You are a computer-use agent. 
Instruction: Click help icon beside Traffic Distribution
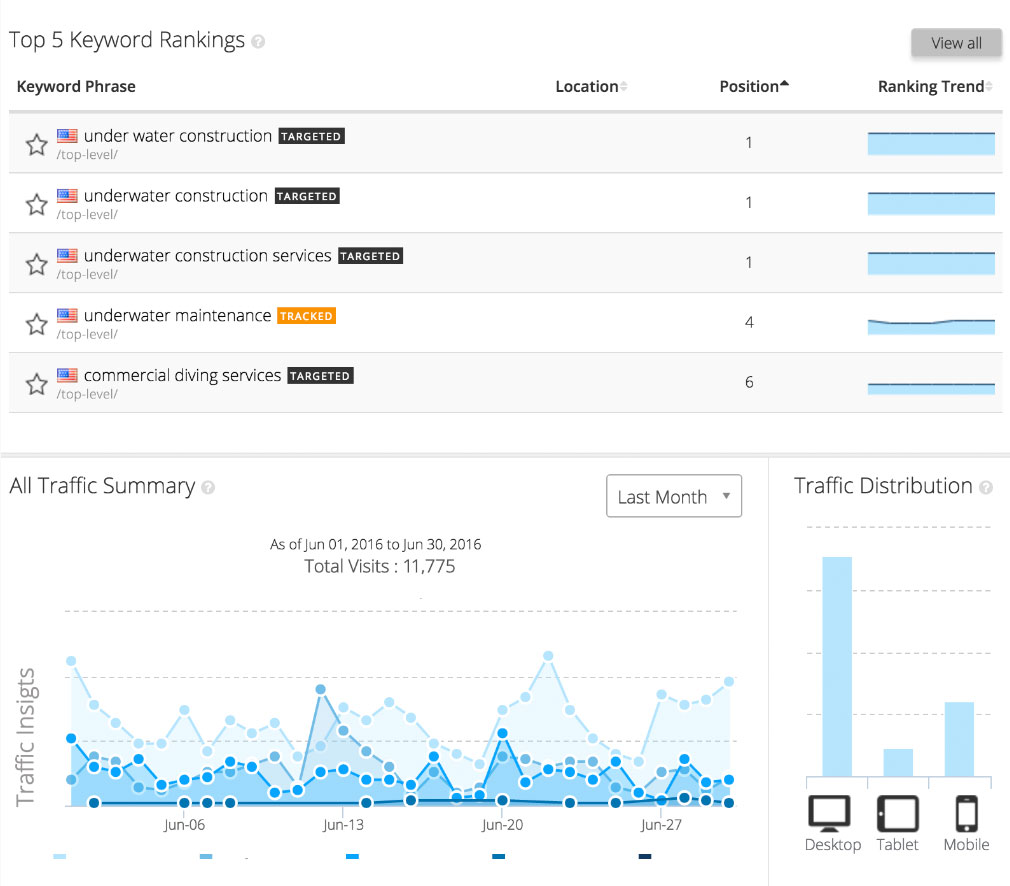pyautogui.click(x=986, y=488)
